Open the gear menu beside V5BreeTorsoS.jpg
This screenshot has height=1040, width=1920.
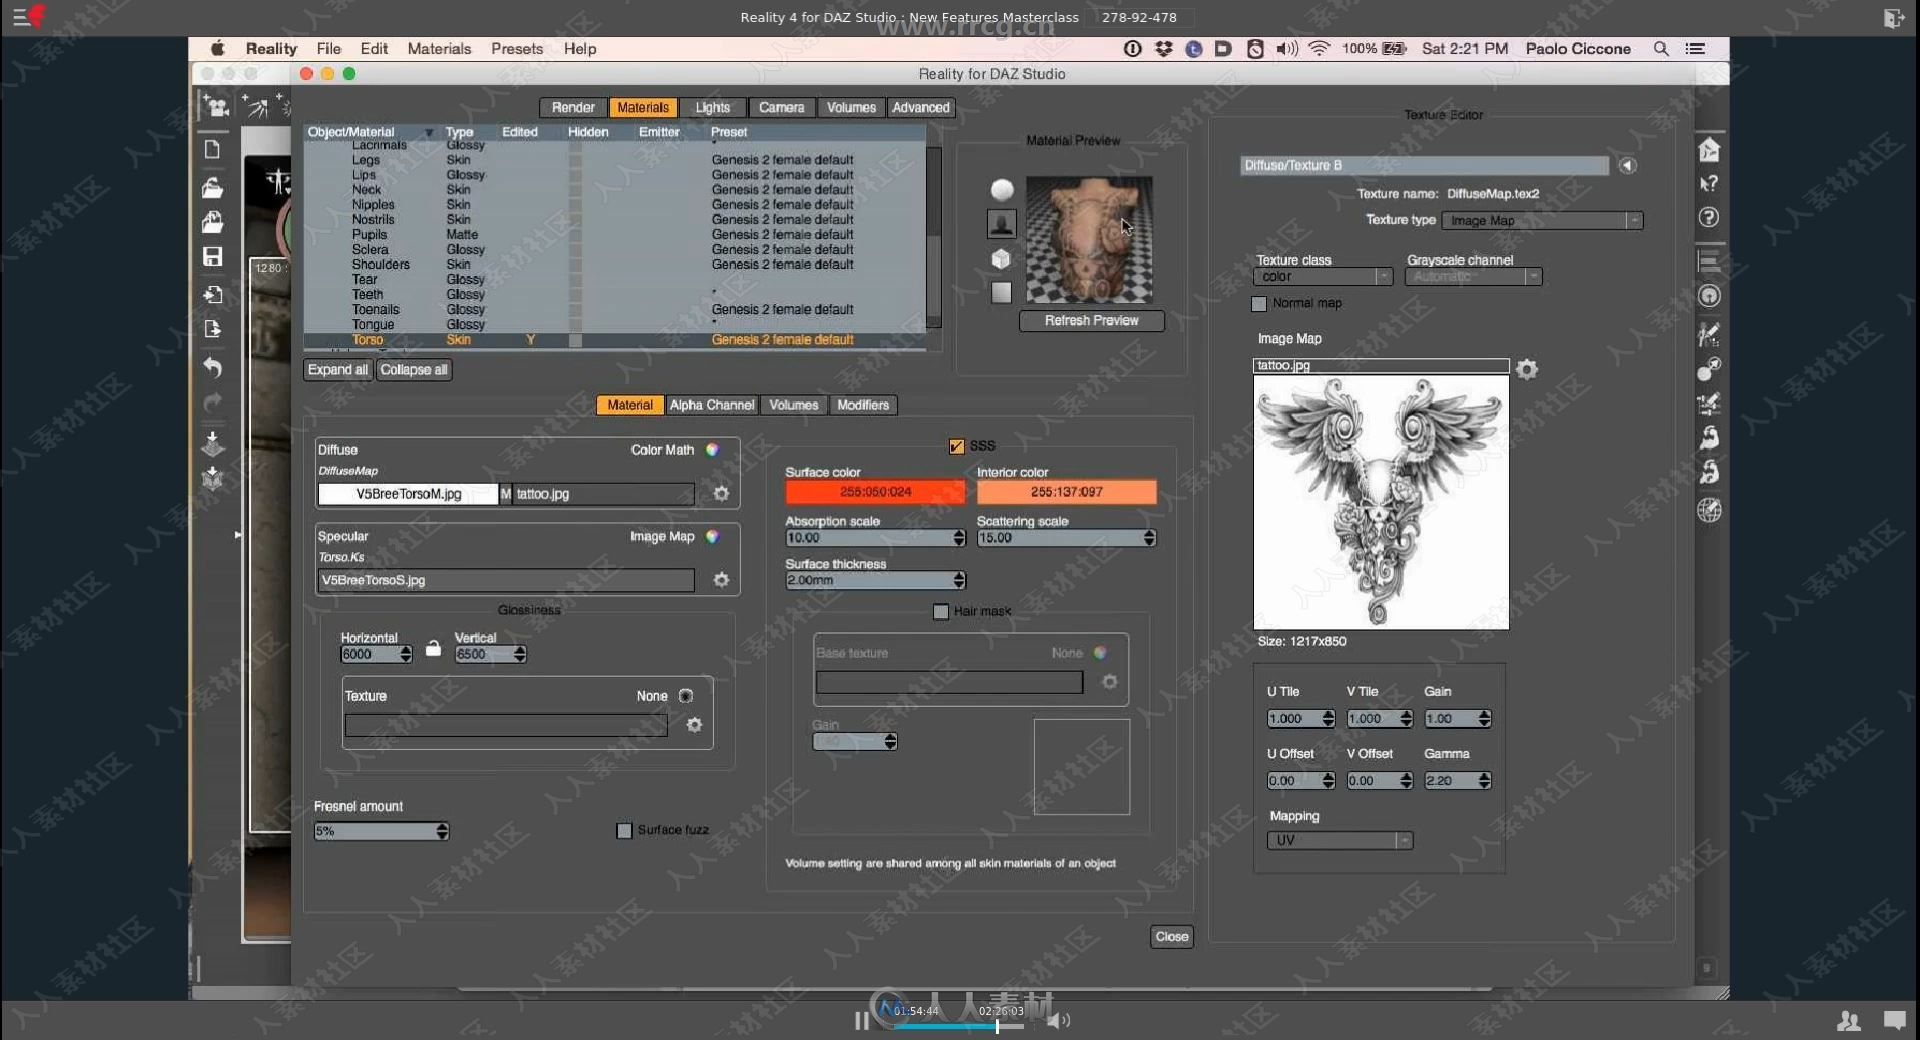coord(721,580)
